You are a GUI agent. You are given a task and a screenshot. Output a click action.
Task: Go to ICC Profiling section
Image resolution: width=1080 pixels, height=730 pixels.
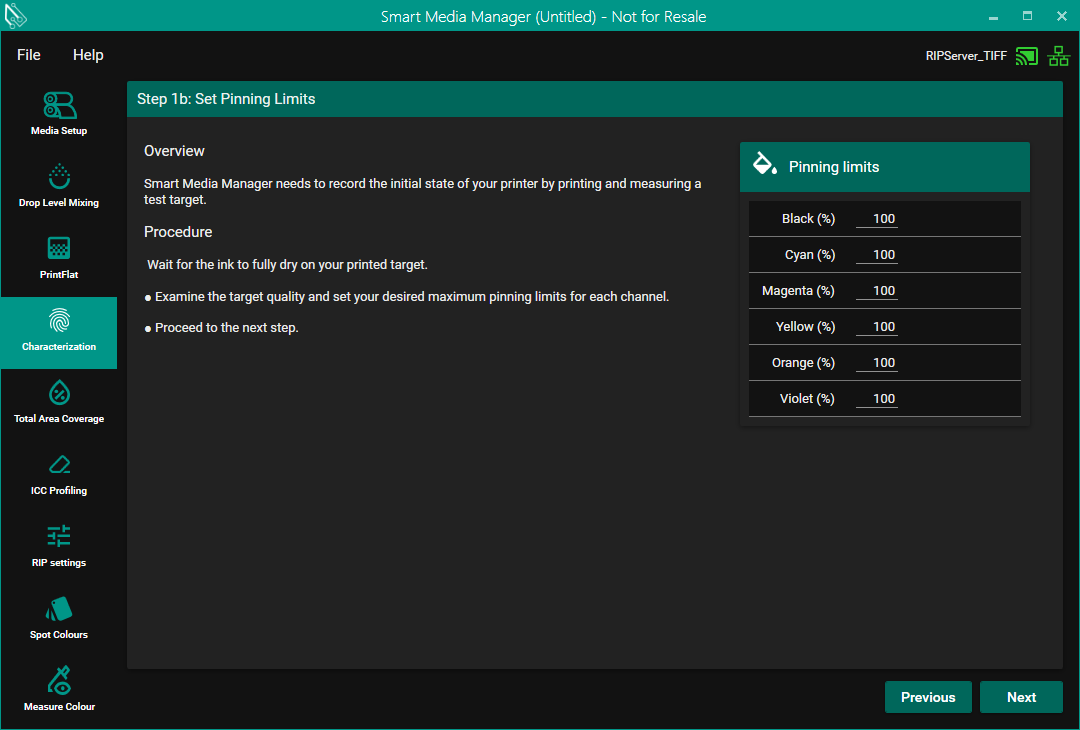pyautogui.click(x=59, y=474)
